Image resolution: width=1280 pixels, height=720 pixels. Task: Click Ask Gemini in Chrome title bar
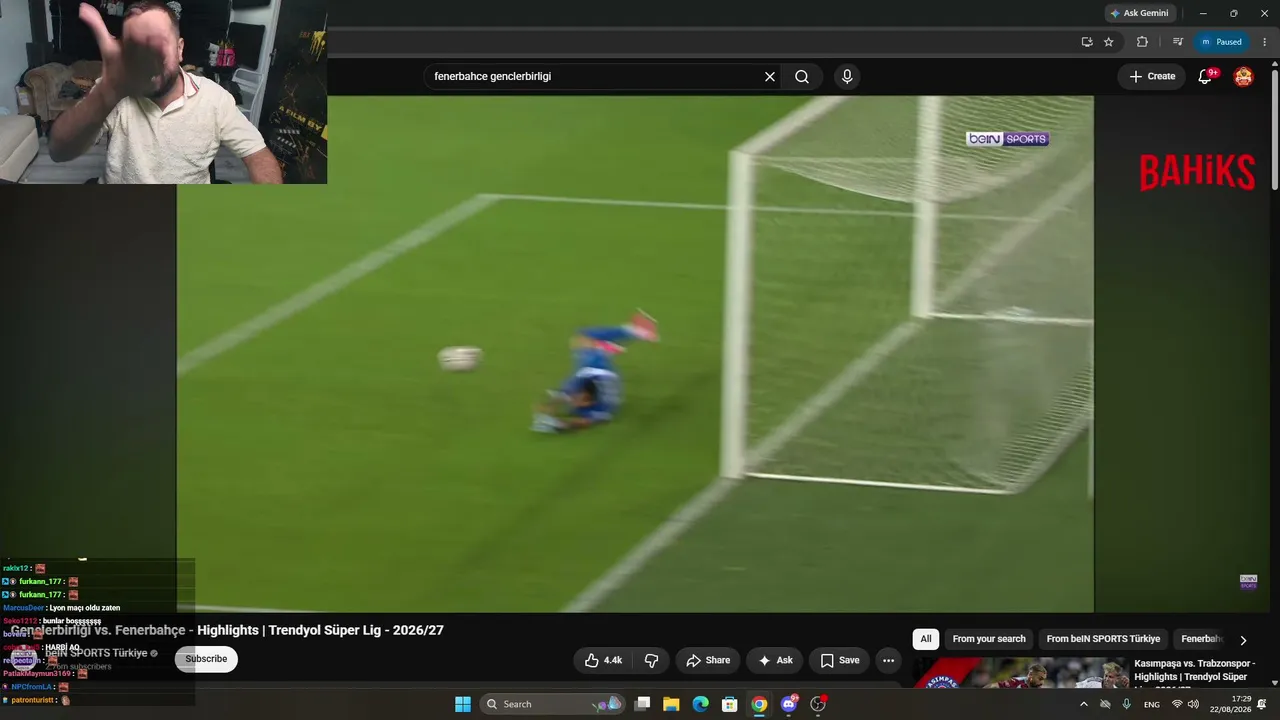coord(1139,13)
